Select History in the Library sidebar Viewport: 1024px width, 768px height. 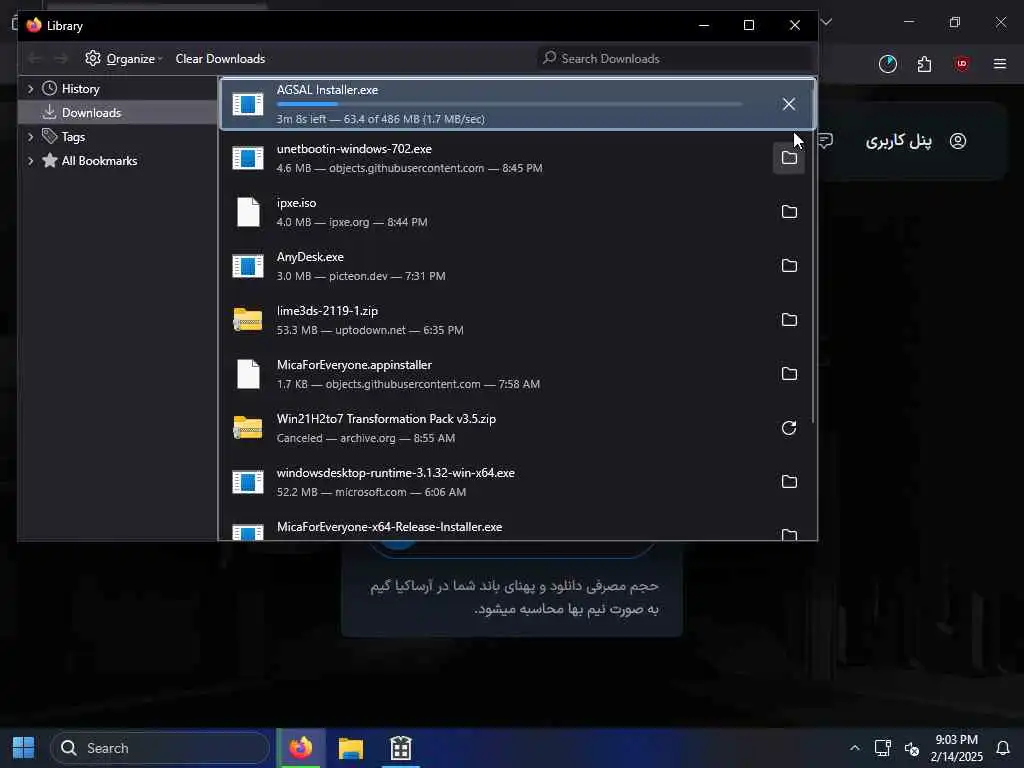[x=80, y=89]
